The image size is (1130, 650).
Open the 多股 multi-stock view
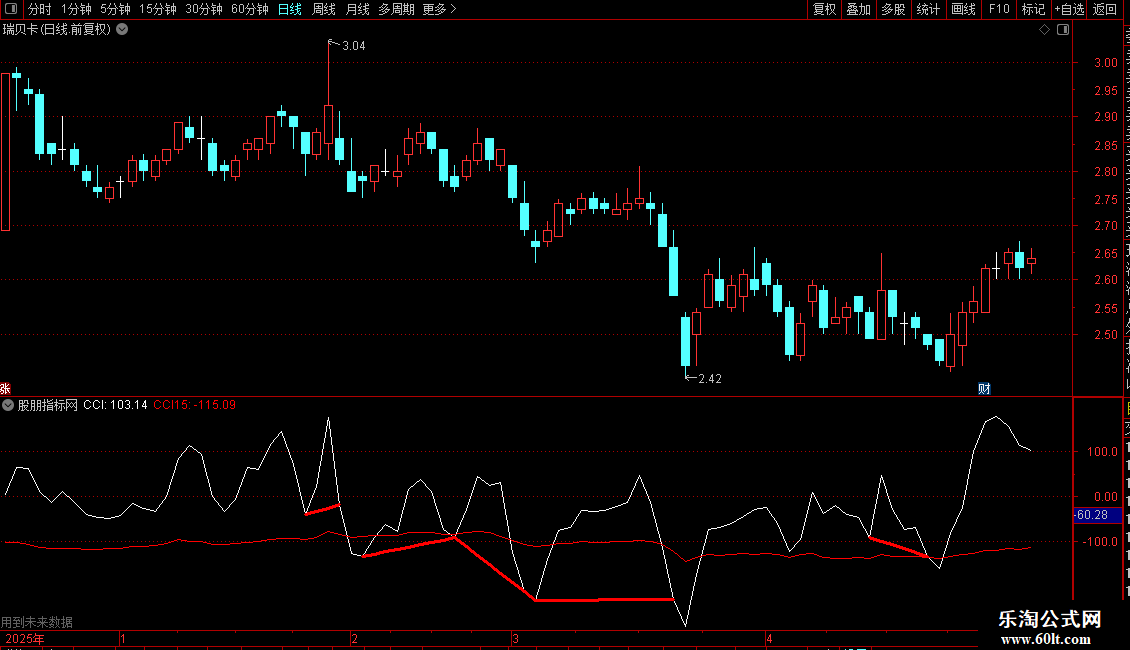(x=893, y=9)
